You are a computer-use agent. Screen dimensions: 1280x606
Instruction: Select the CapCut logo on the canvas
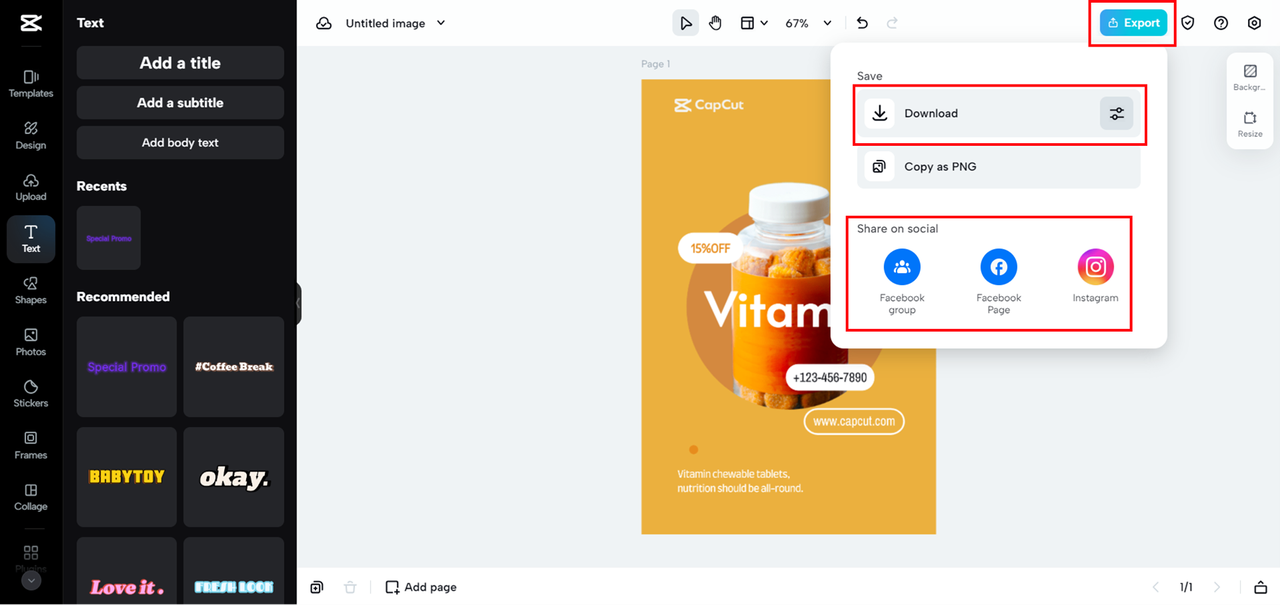tap(708, 105)
